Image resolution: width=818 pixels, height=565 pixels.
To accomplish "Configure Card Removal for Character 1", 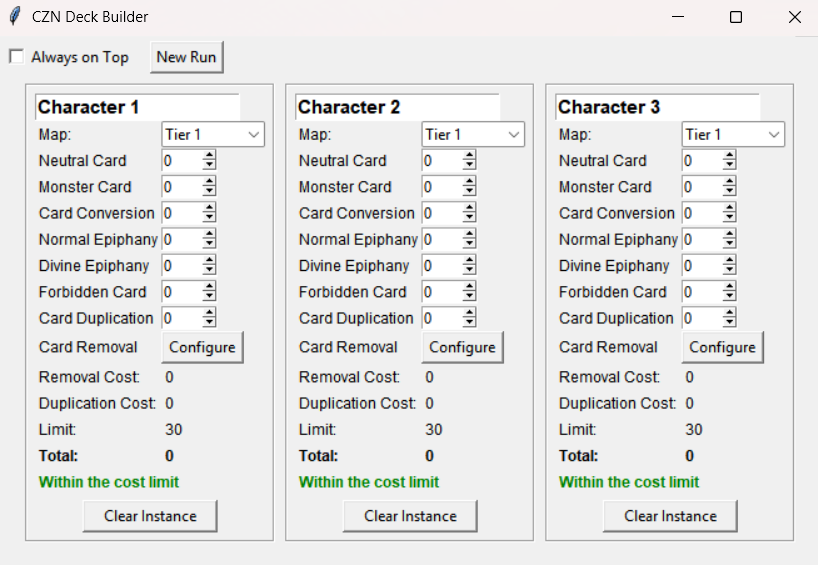I will point(202,347).
